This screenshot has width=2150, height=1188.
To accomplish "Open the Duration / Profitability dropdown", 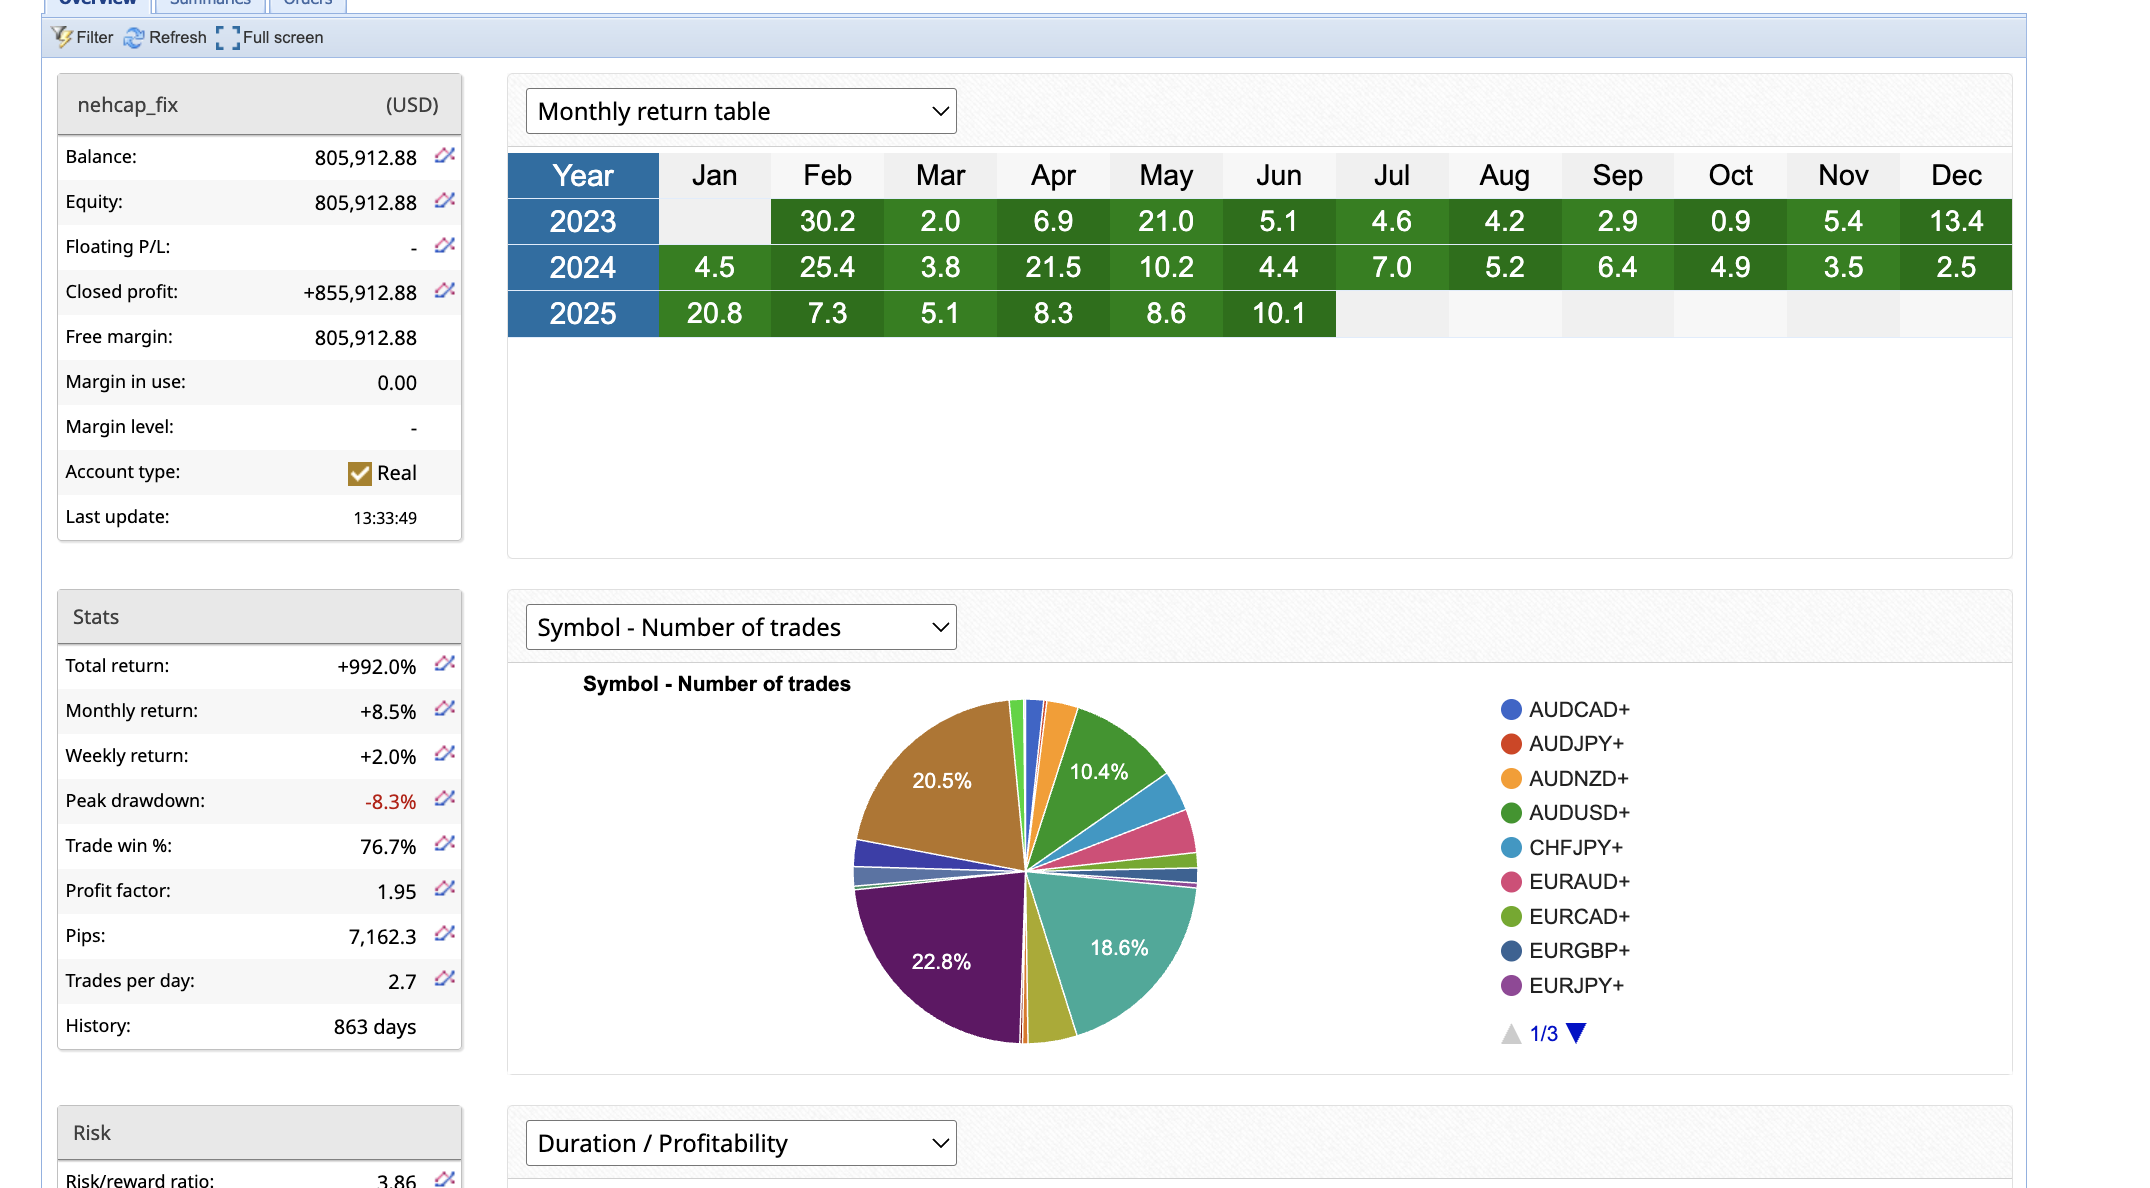I will tap(741, 1143).
